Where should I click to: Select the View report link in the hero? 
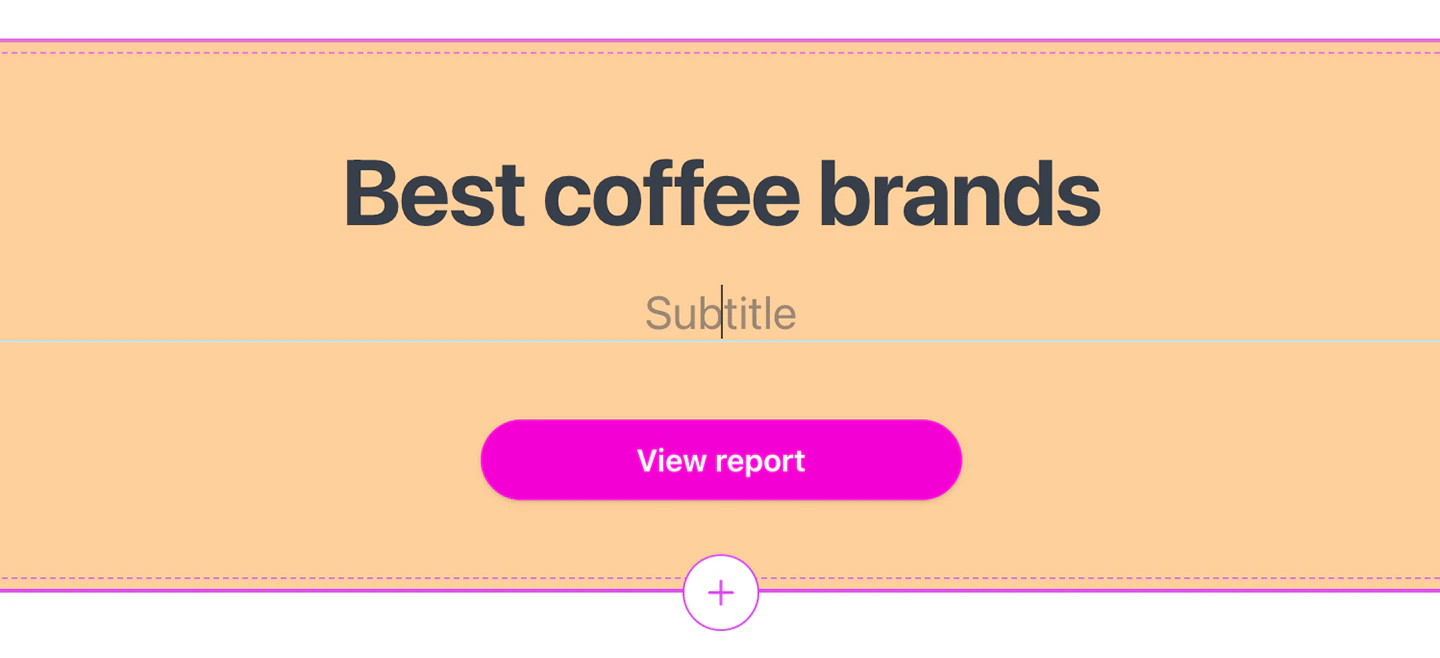point(721,460)
